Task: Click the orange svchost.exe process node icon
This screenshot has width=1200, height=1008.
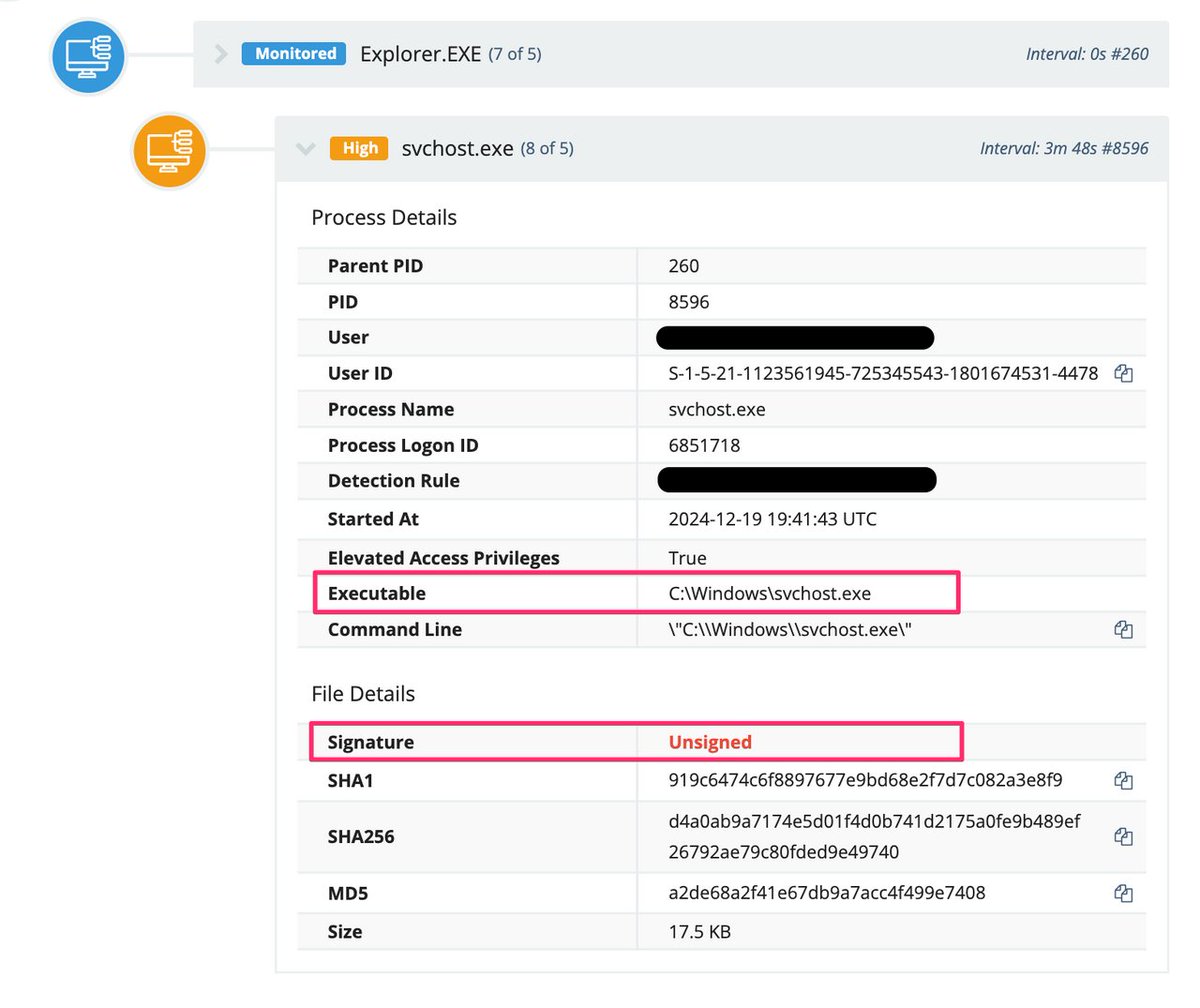Action: 170,151
